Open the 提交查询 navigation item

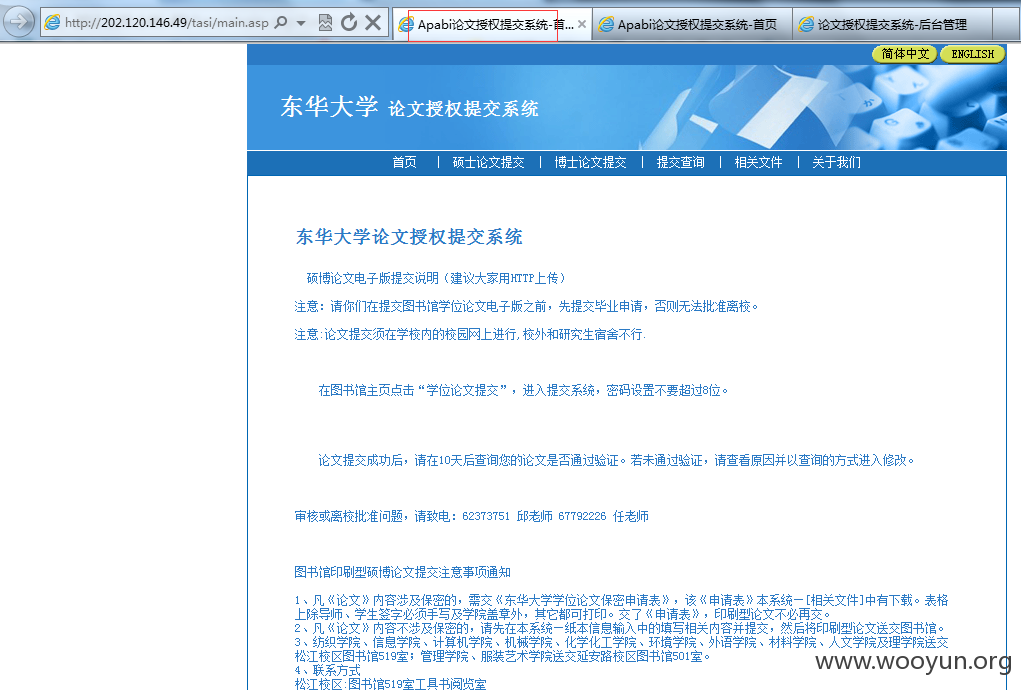[680, 162]
